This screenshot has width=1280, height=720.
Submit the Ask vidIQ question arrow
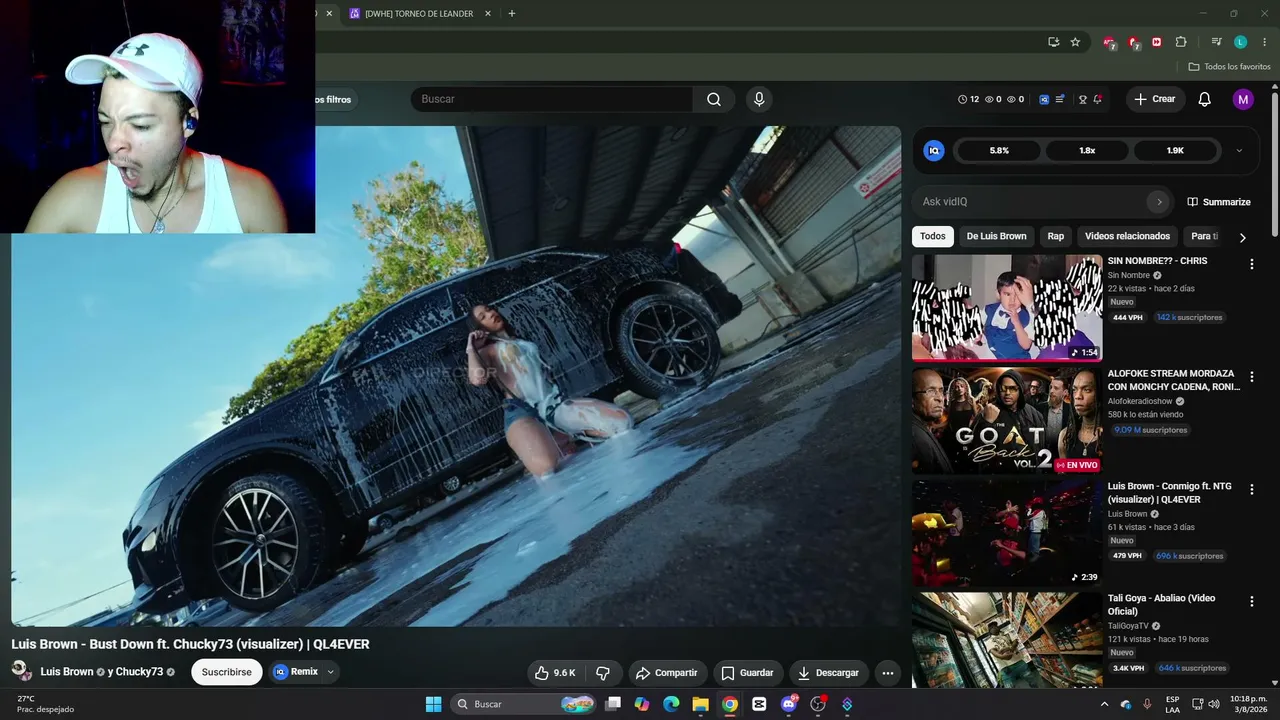(x=1159, y=202)
